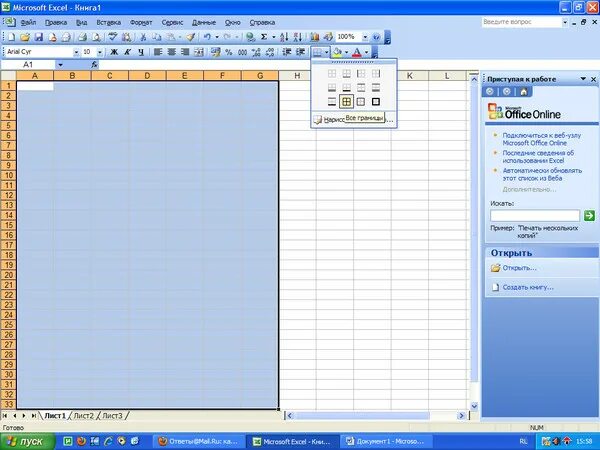Expand the Name Box dropdown arrow
Screen dimensions: 600x450
point(60,65)
